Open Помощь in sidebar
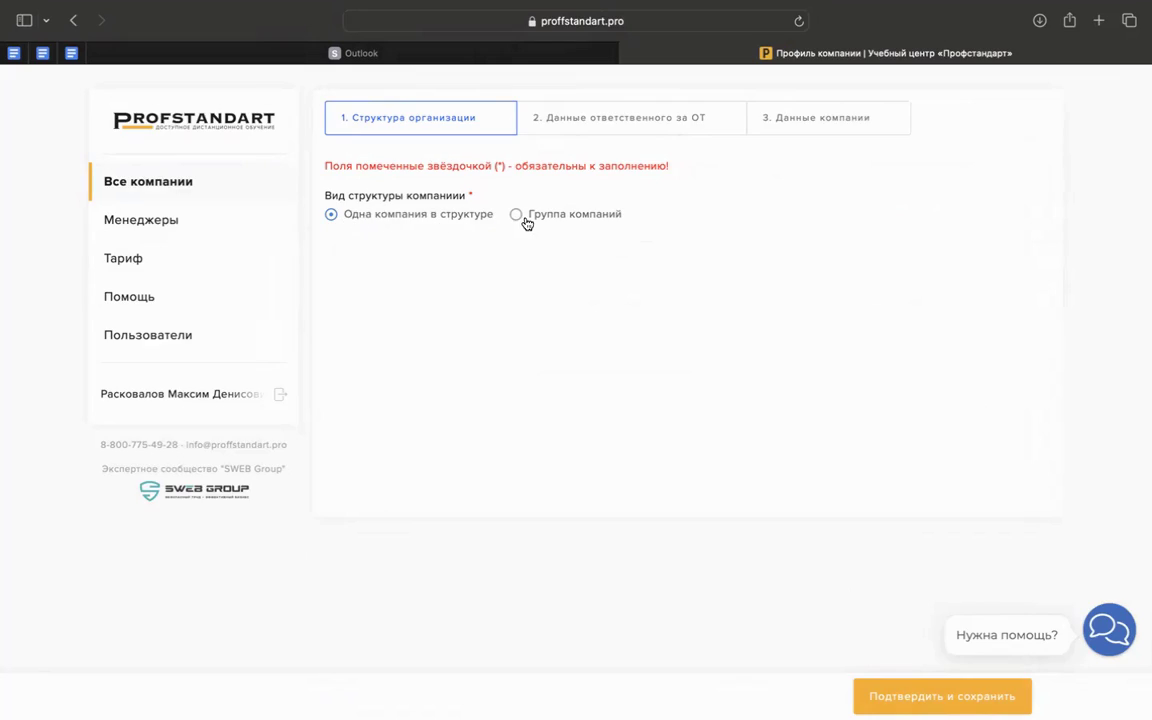The width and height of the screenshot is (1152, 720). (129, 297)
